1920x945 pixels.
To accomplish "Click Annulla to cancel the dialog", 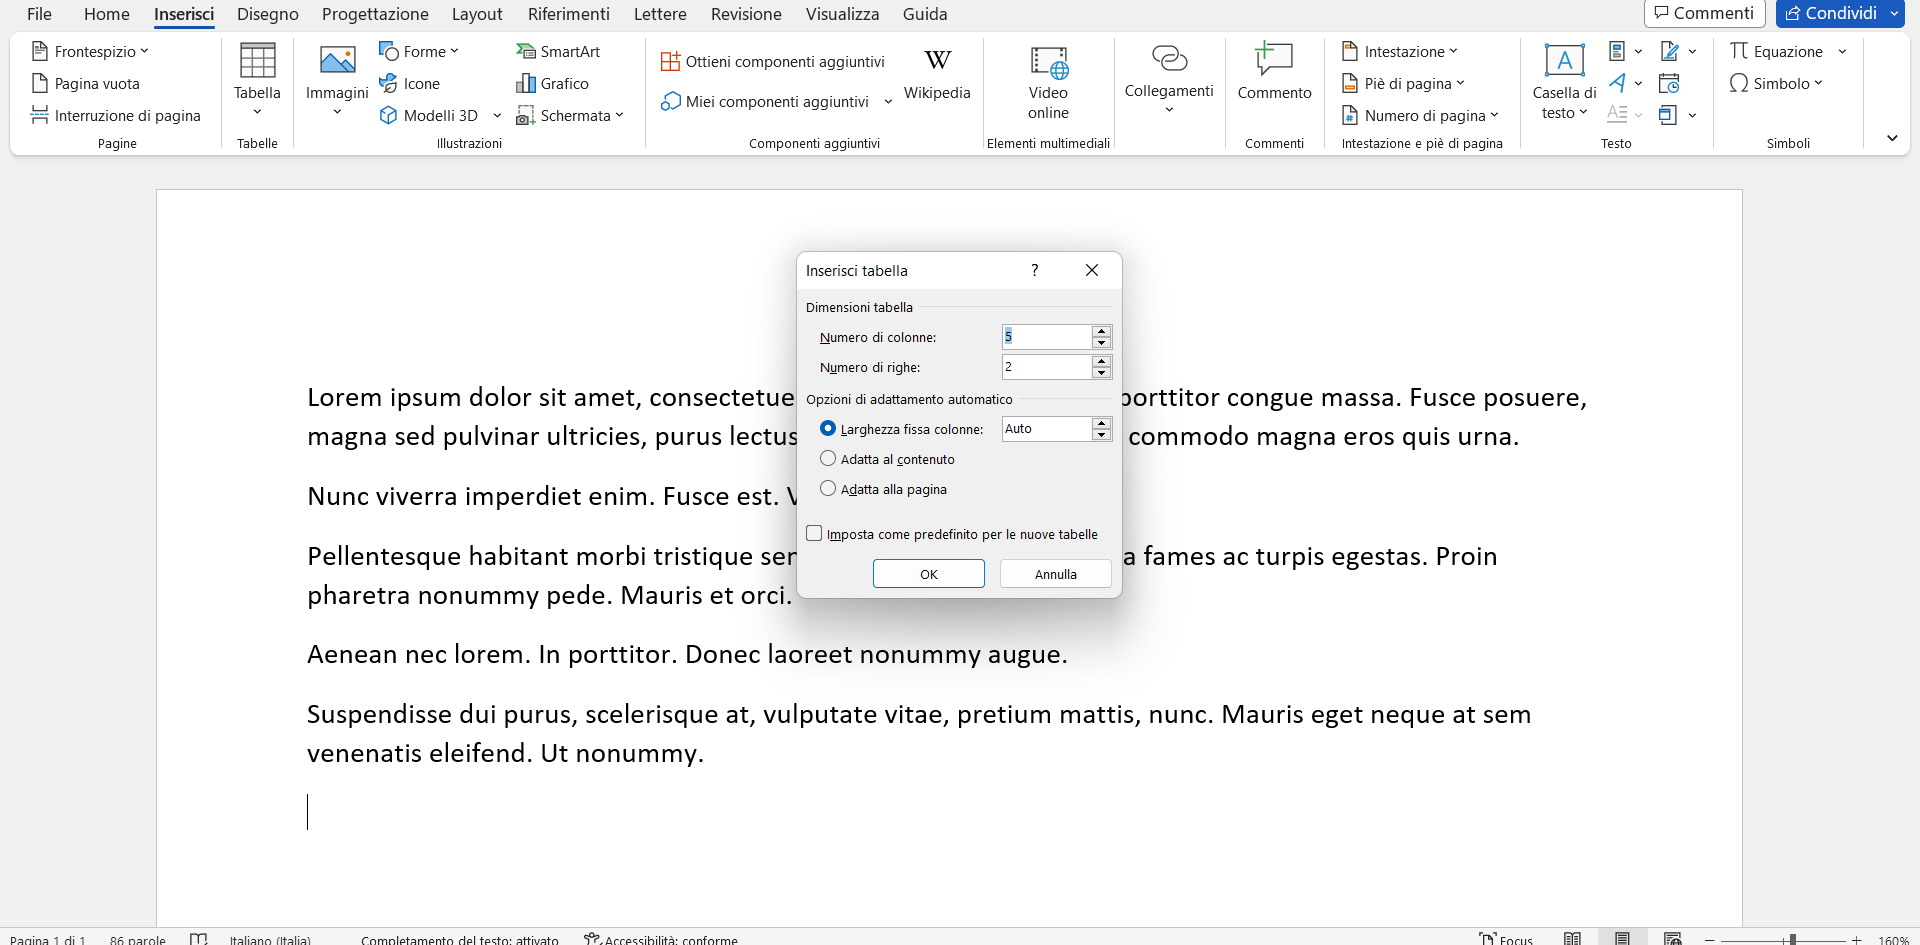I will pos(1055,574).
